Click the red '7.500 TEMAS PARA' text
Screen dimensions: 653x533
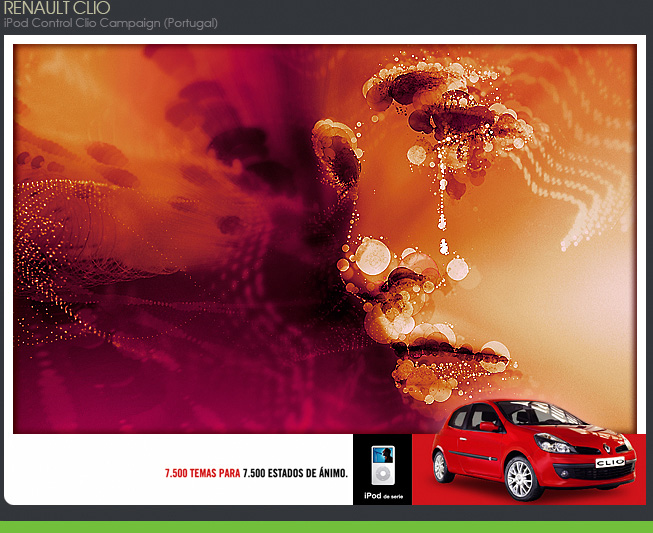pos(202,473)
